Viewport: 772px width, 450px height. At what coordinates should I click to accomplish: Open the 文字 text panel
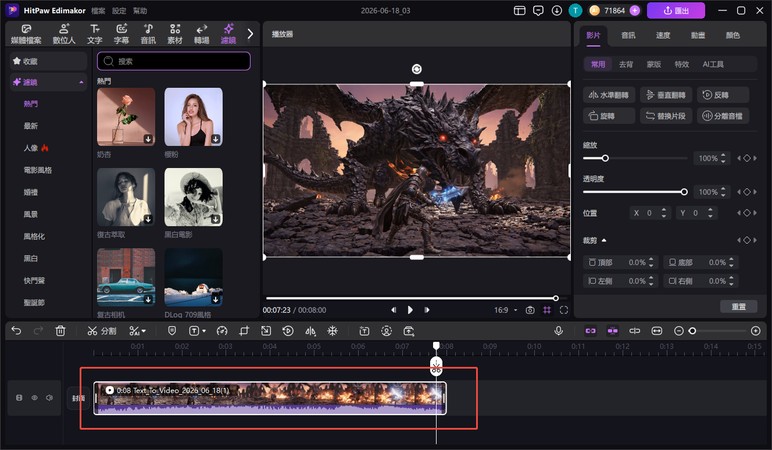pos(95,34)
